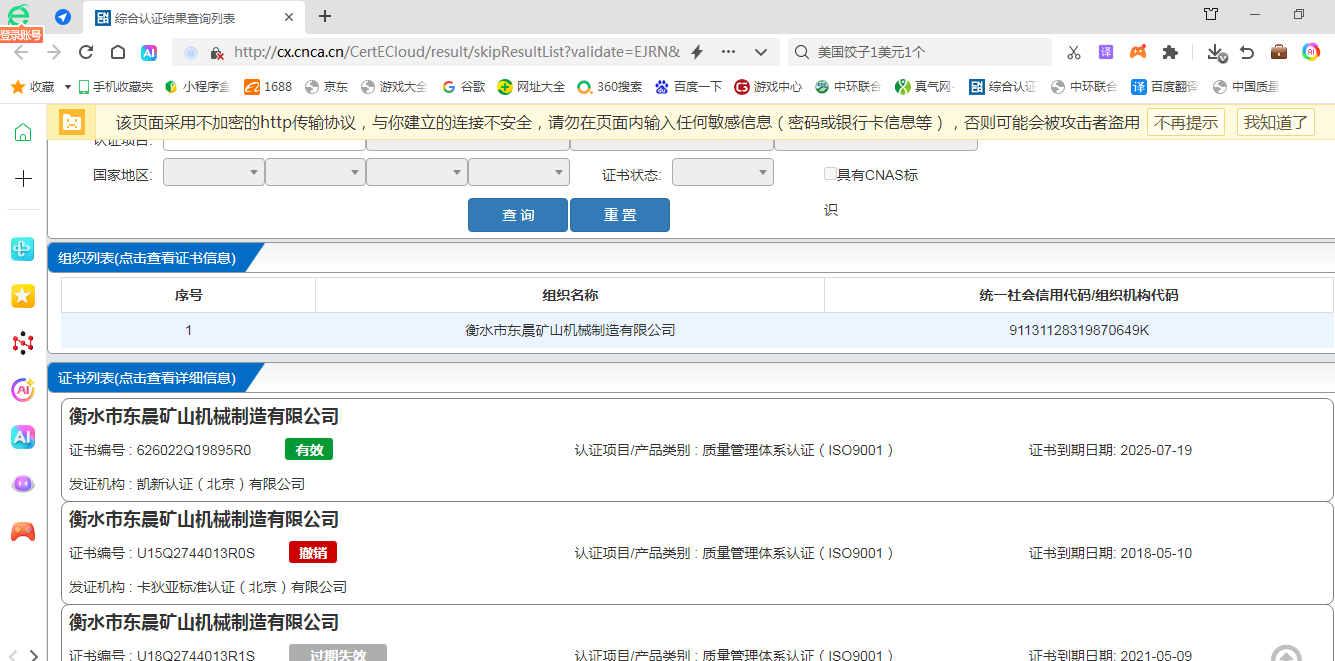Open the first 国家地区 dropdown

[213, 173]
